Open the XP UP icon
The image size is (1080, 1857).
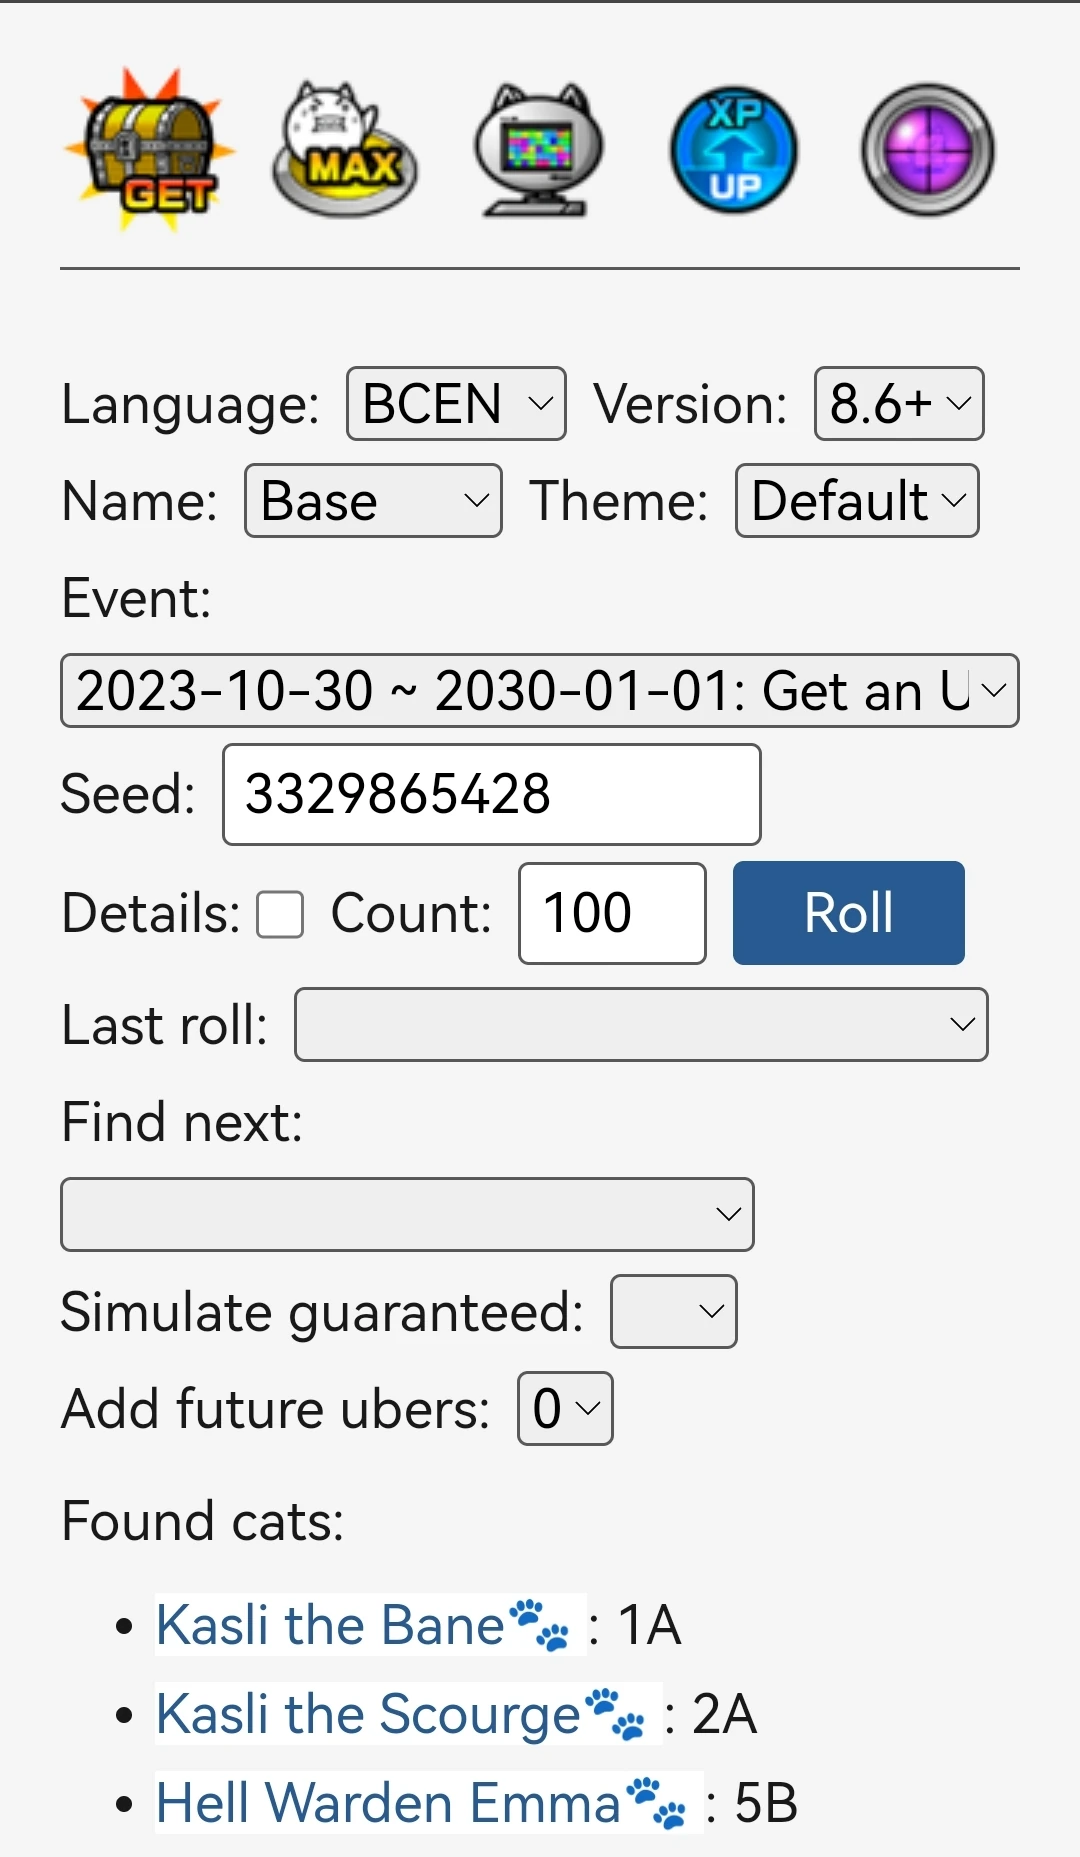click(734, 151)
